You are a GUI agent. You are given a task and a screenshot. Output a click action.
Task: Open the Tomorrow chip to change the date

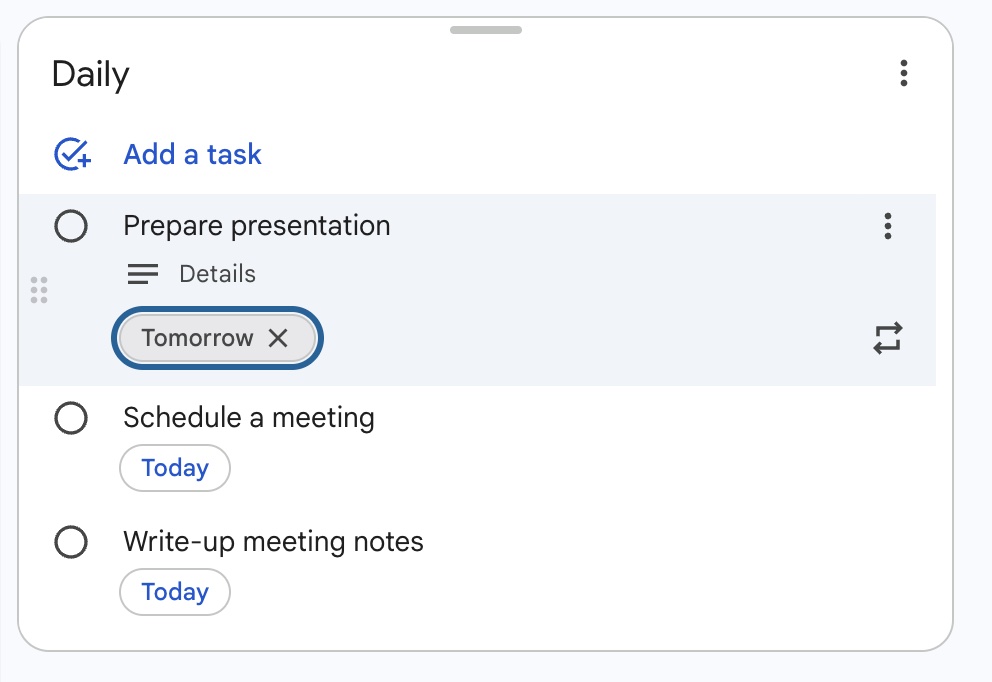click(196, 338)
